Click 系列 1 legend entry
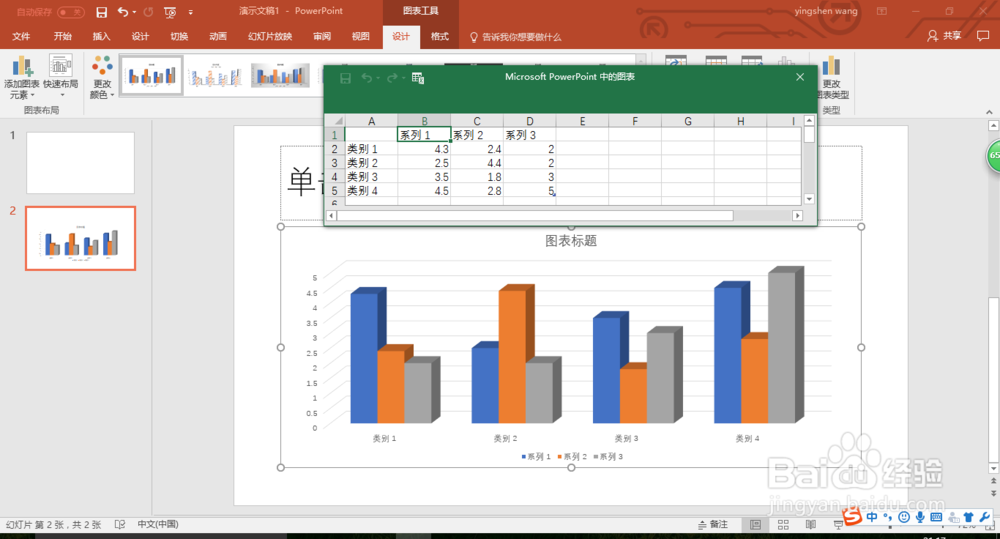This screenshot has width=1000, height=539. tap(536, 457)
